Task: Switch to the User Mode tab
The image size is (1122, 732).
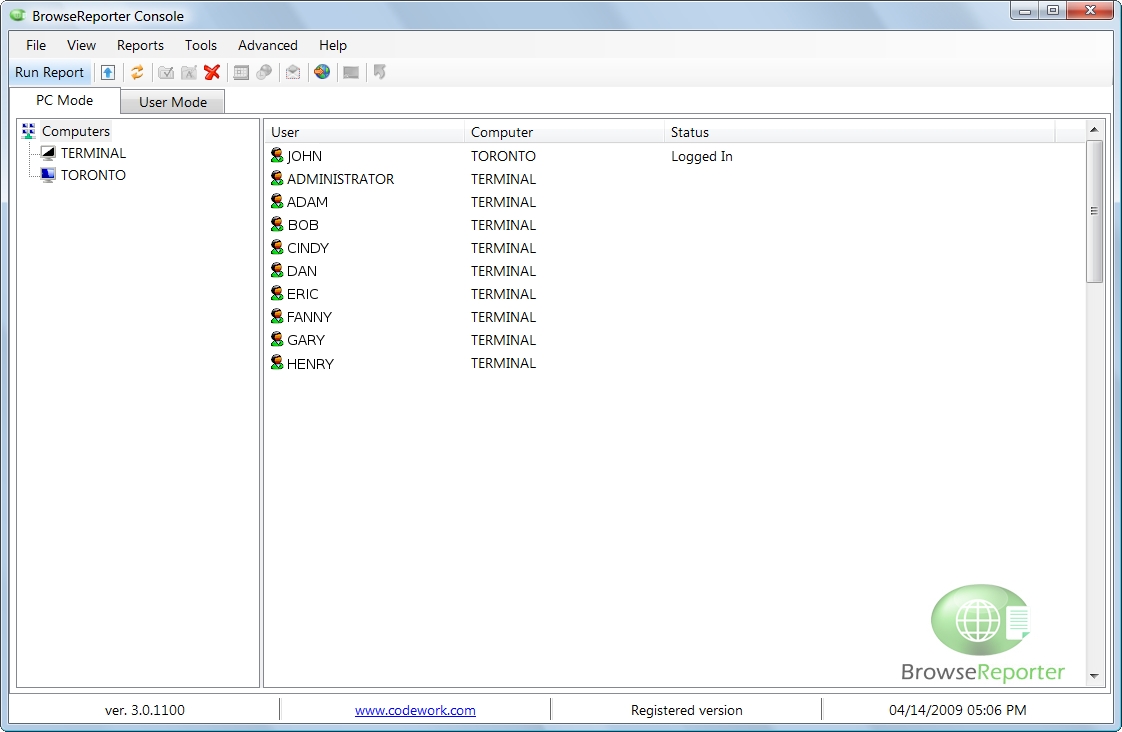Action: click(x=172, y=102)
